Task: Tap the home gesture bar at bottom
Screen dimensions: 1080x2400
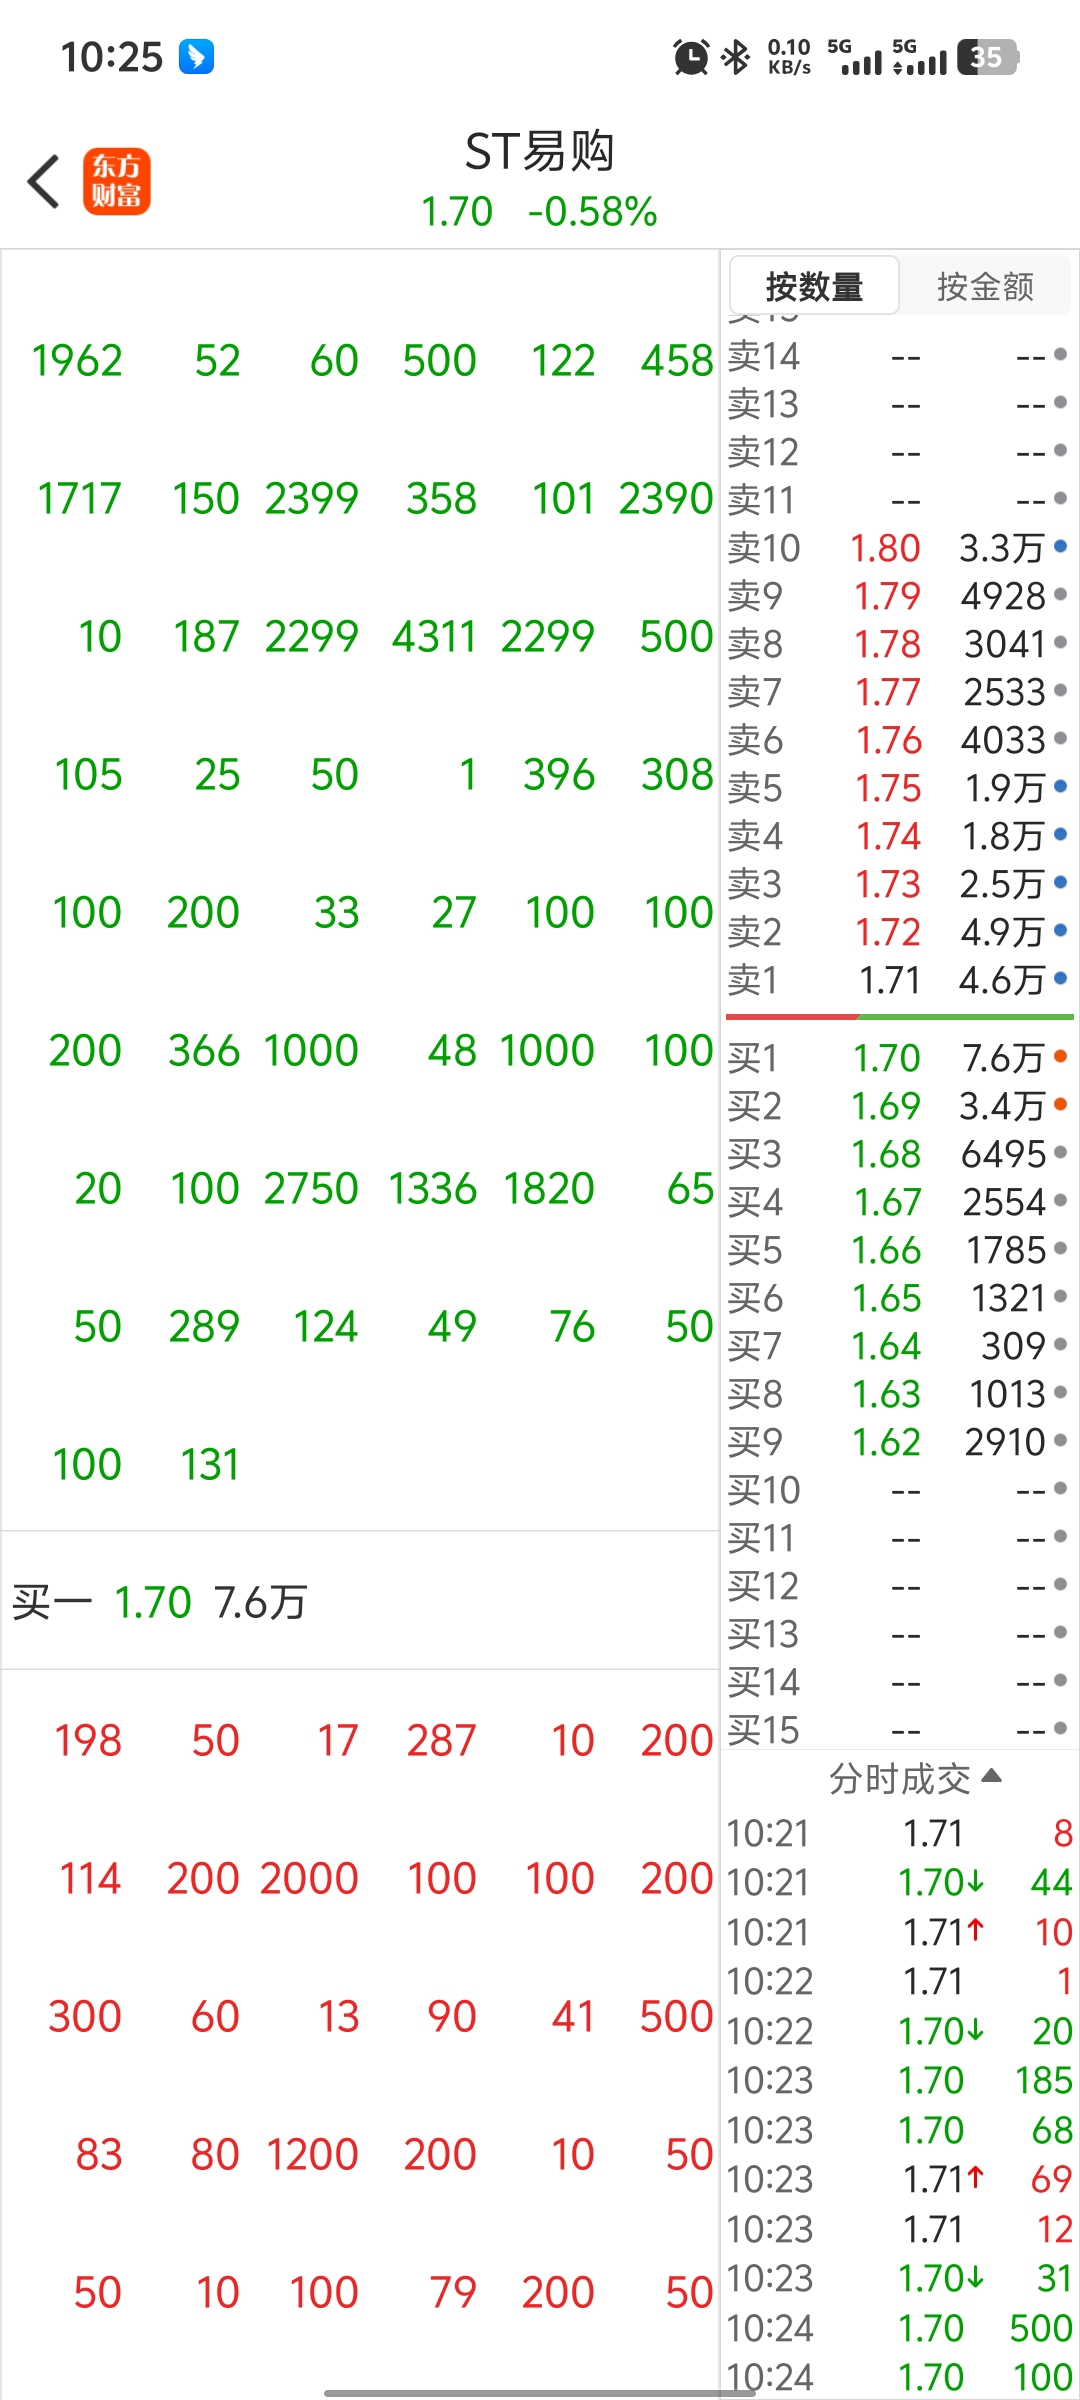Action: pos(540,2393)
